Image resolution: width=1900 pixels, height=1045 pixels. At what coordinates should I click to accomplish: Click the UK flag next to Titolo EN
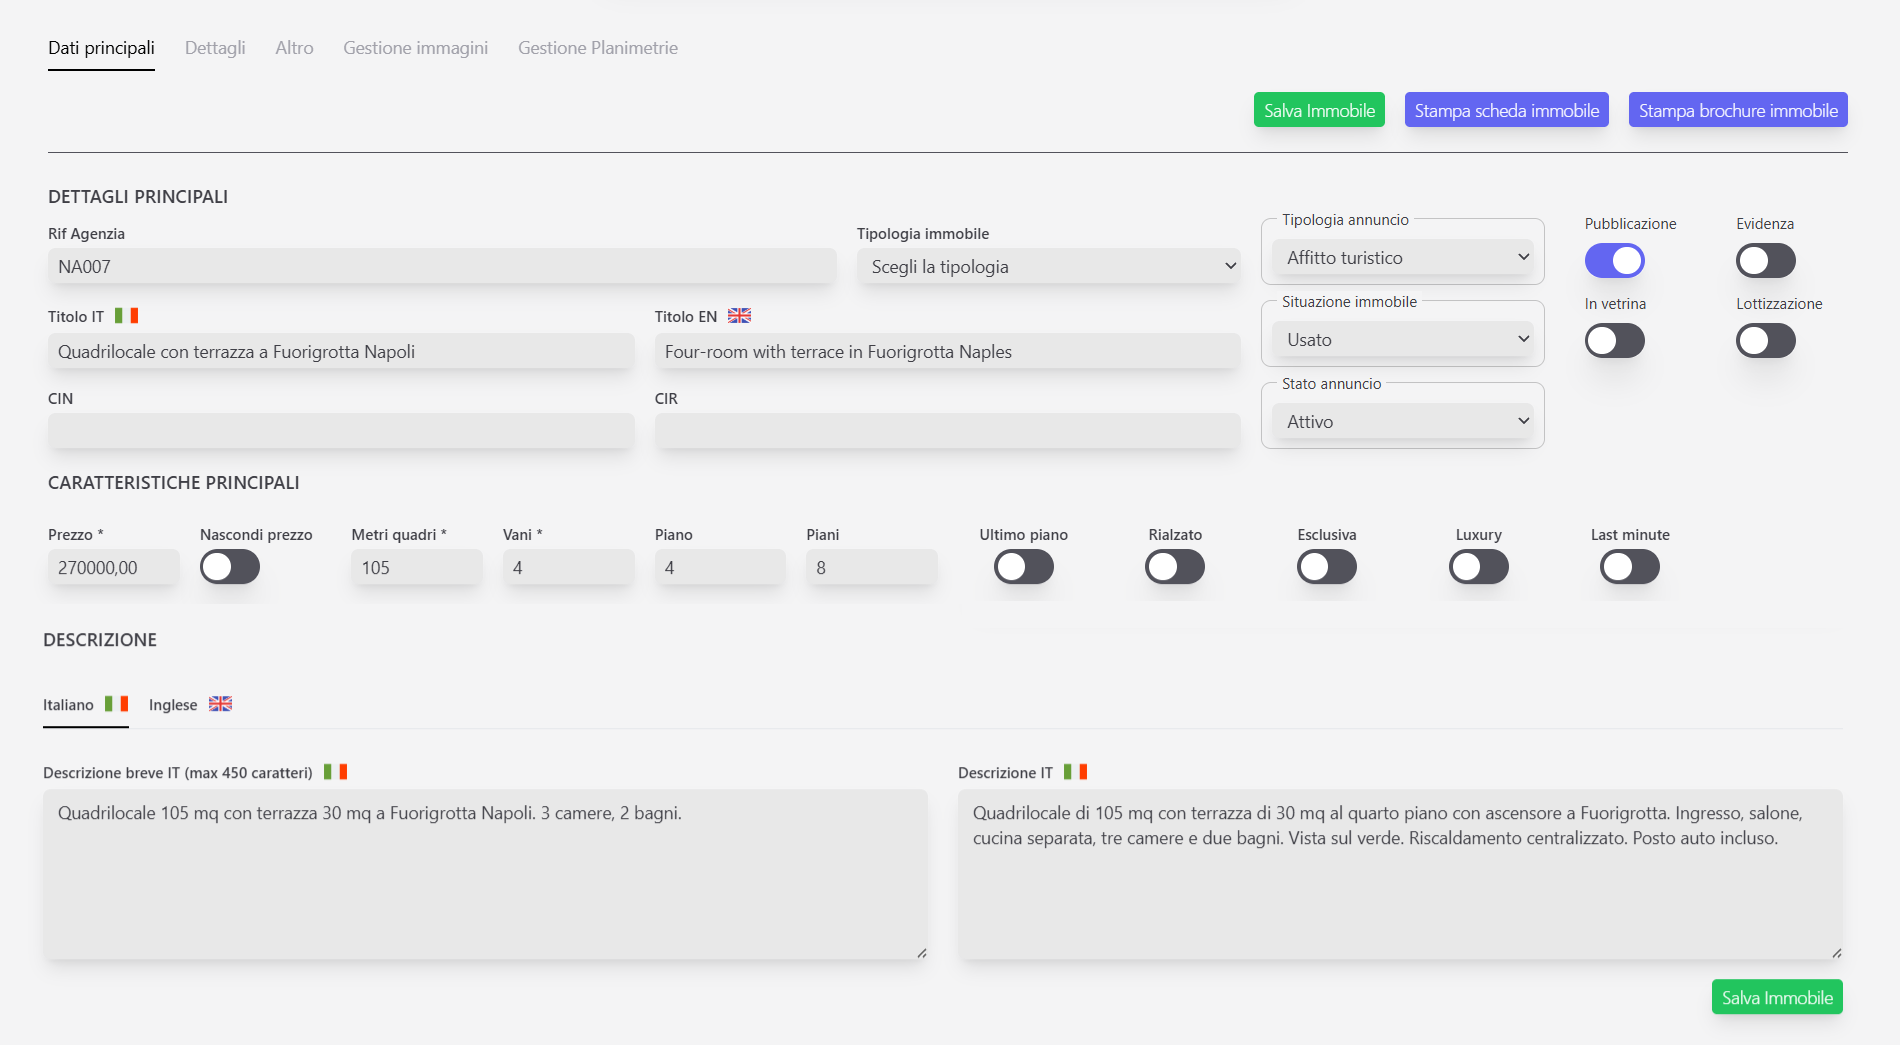click(739, 316)
